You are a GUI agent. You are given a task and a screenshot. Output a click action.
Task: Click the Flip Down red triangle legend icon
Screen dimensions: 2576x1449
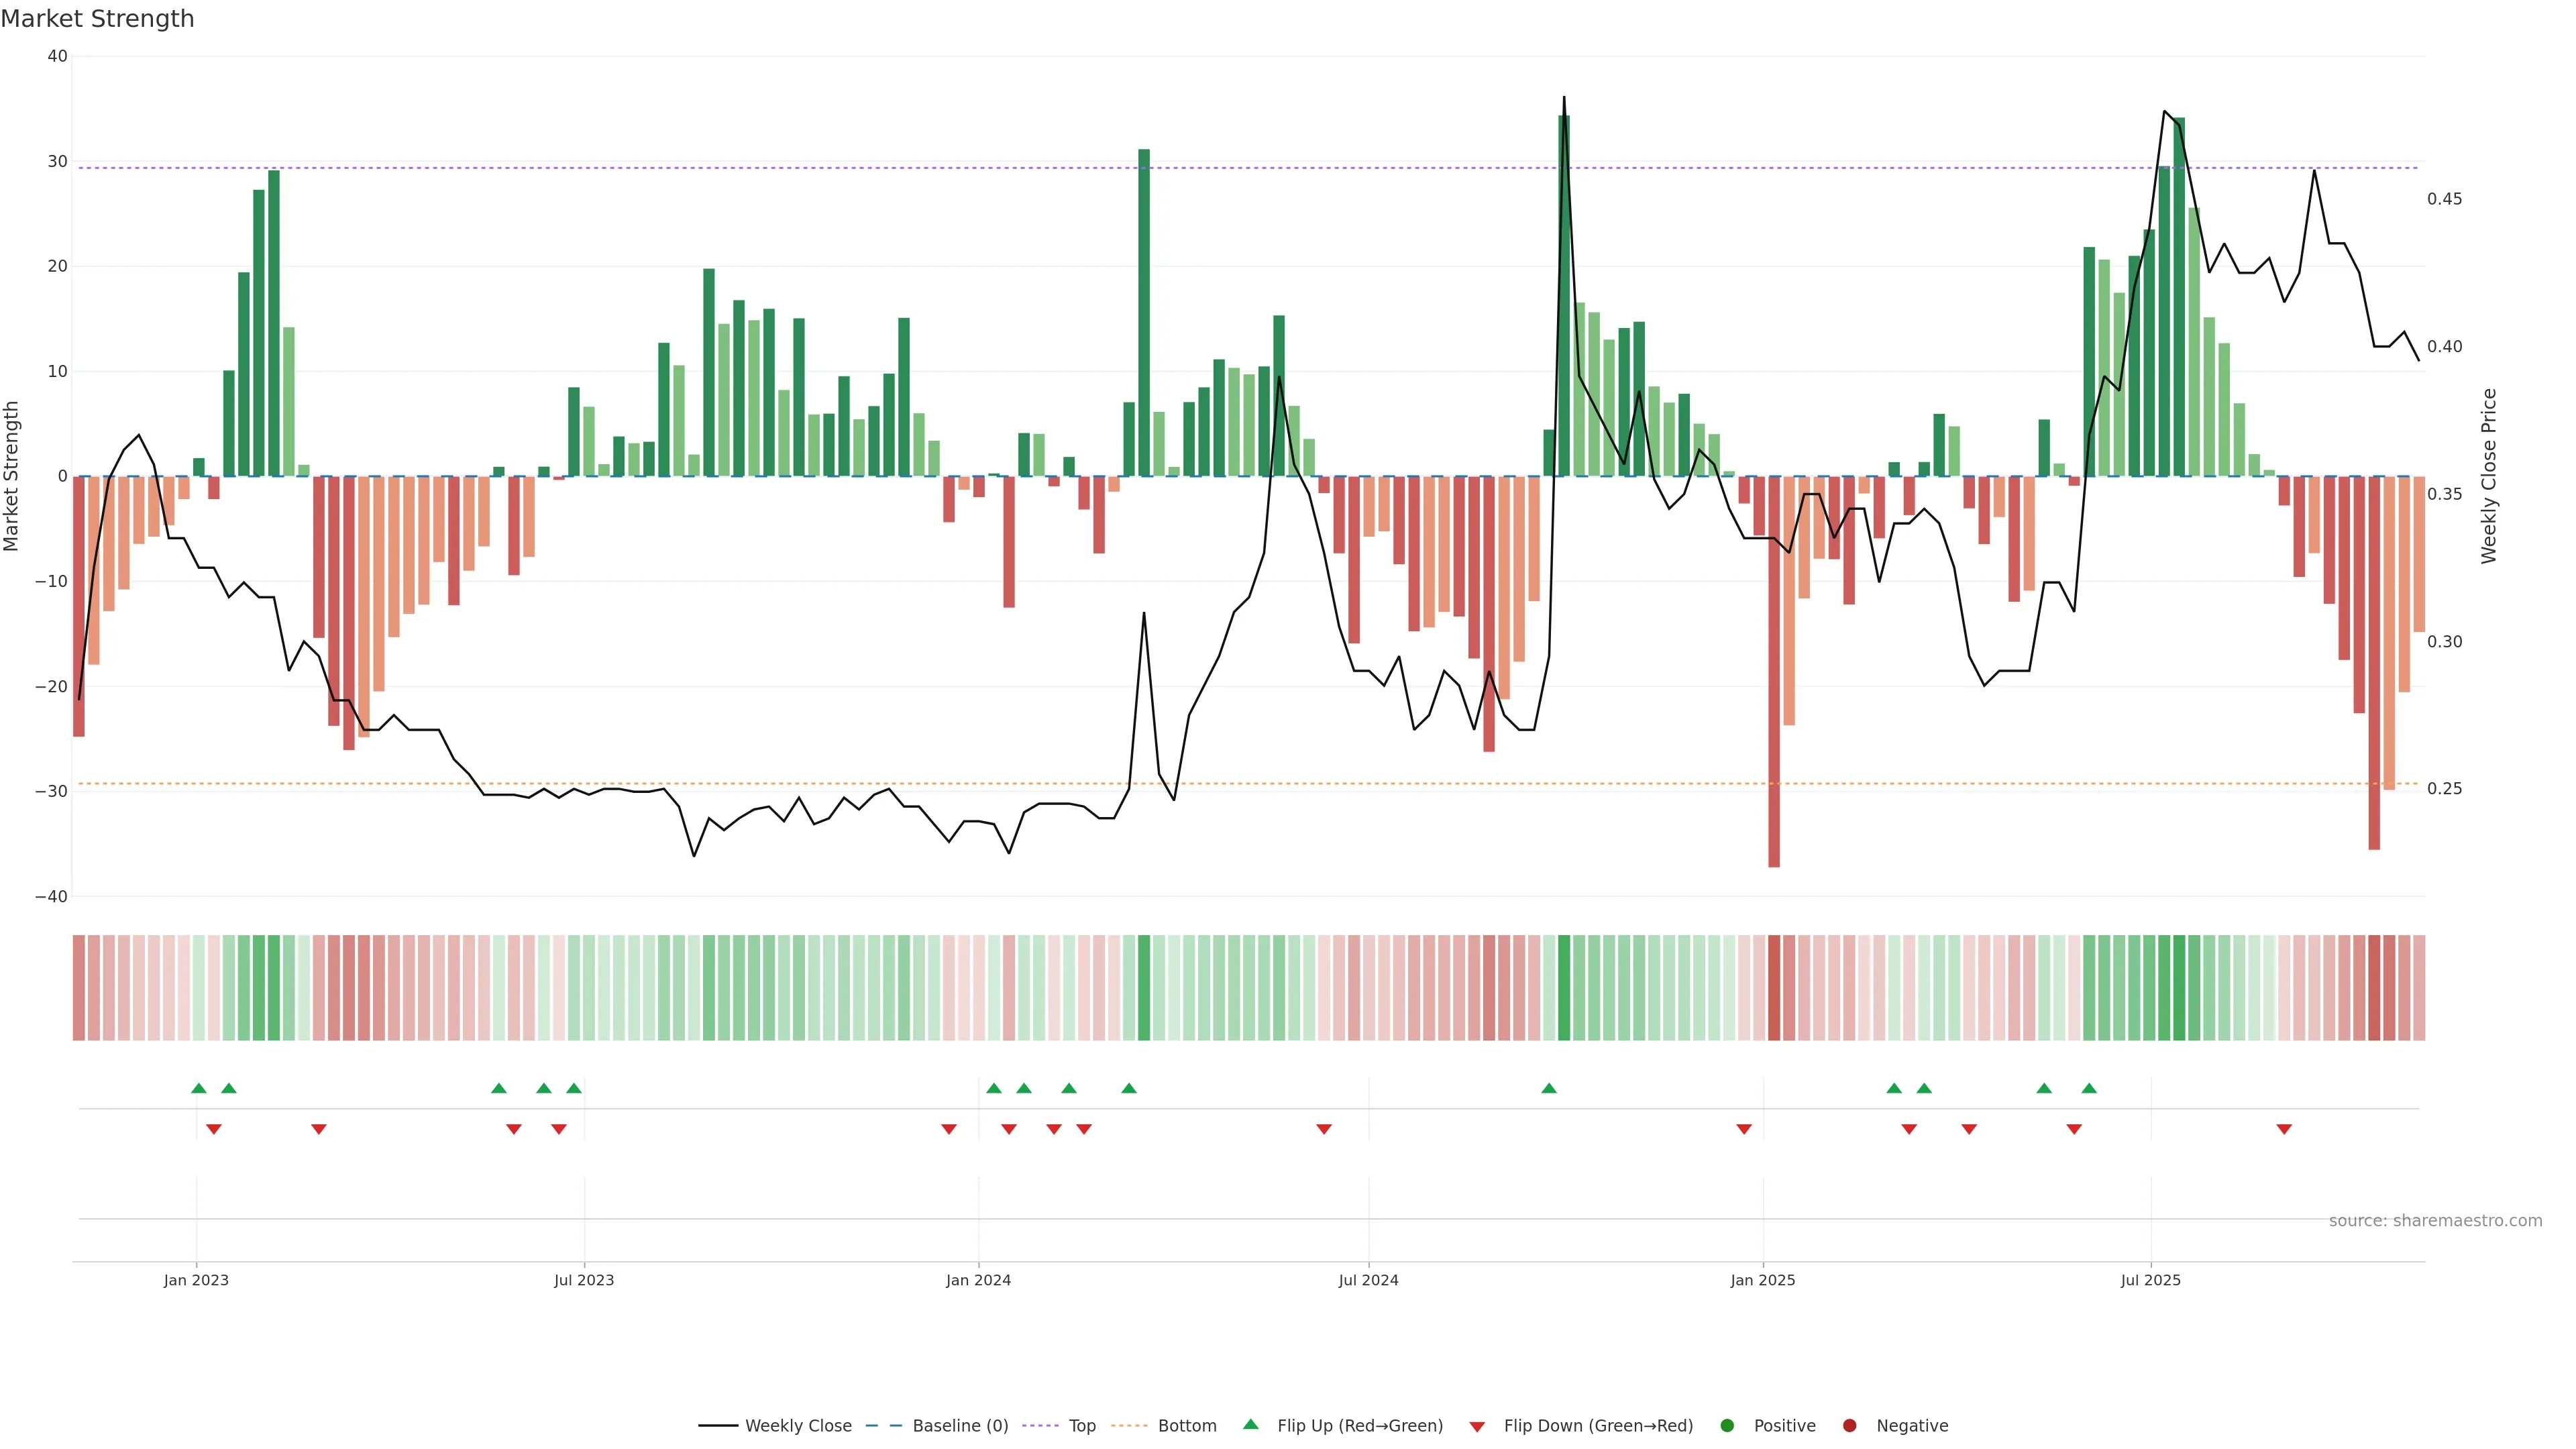point(1477,1427)
